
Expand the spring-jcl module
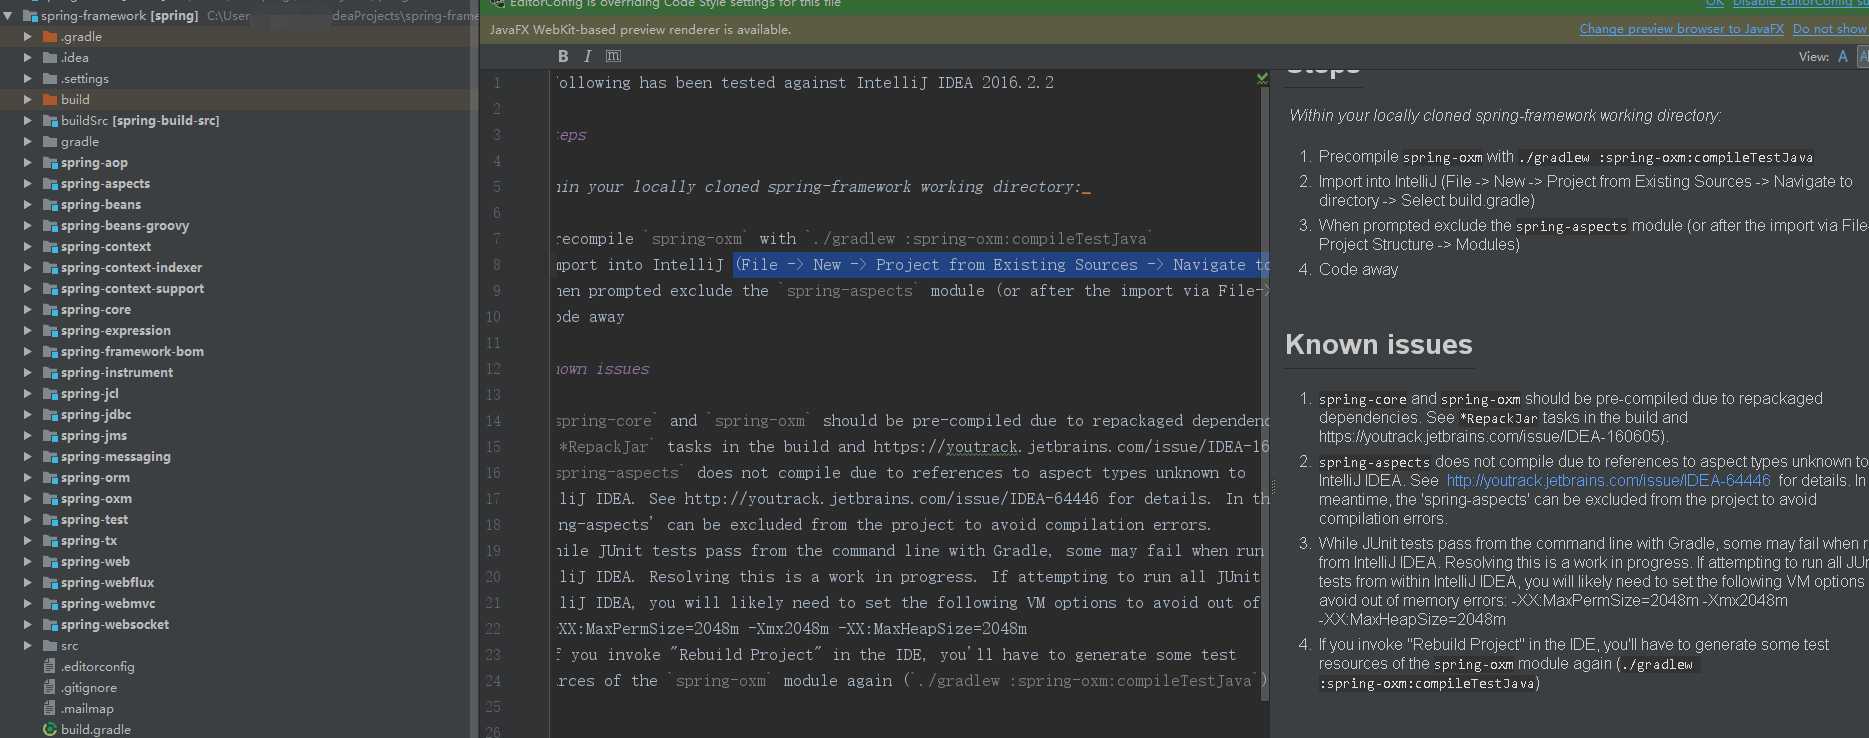(x=28, y=394)
